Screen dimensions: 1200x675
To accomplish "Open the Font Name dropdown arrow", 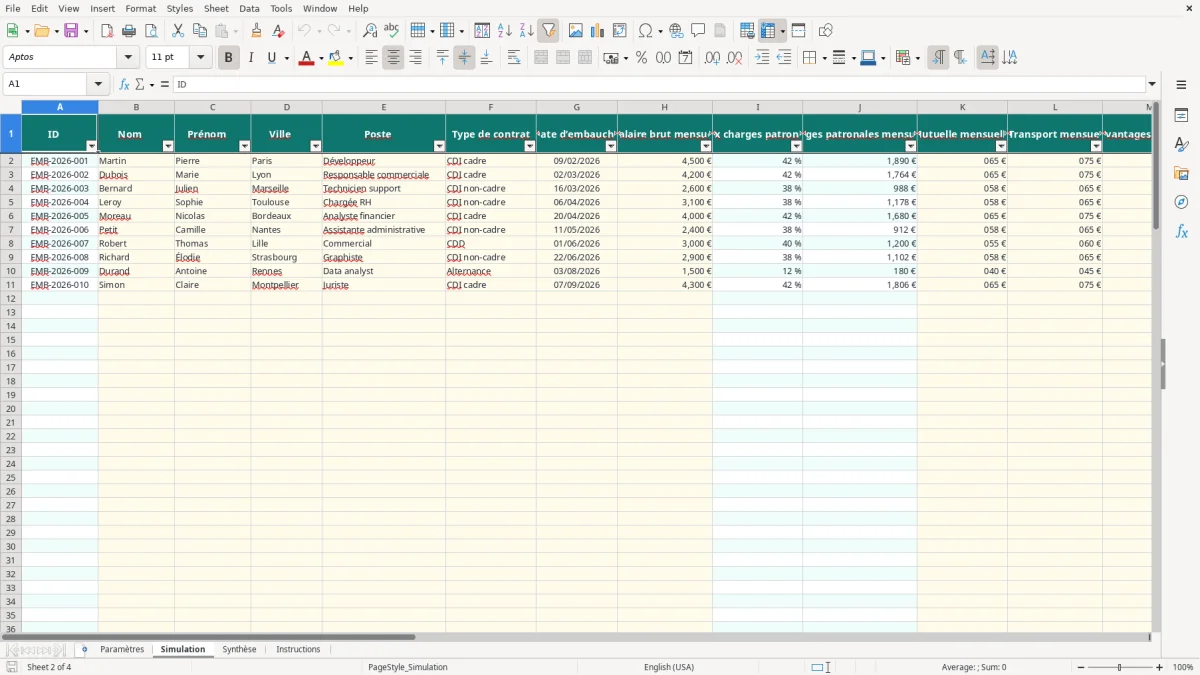I will tap(128, 58).
